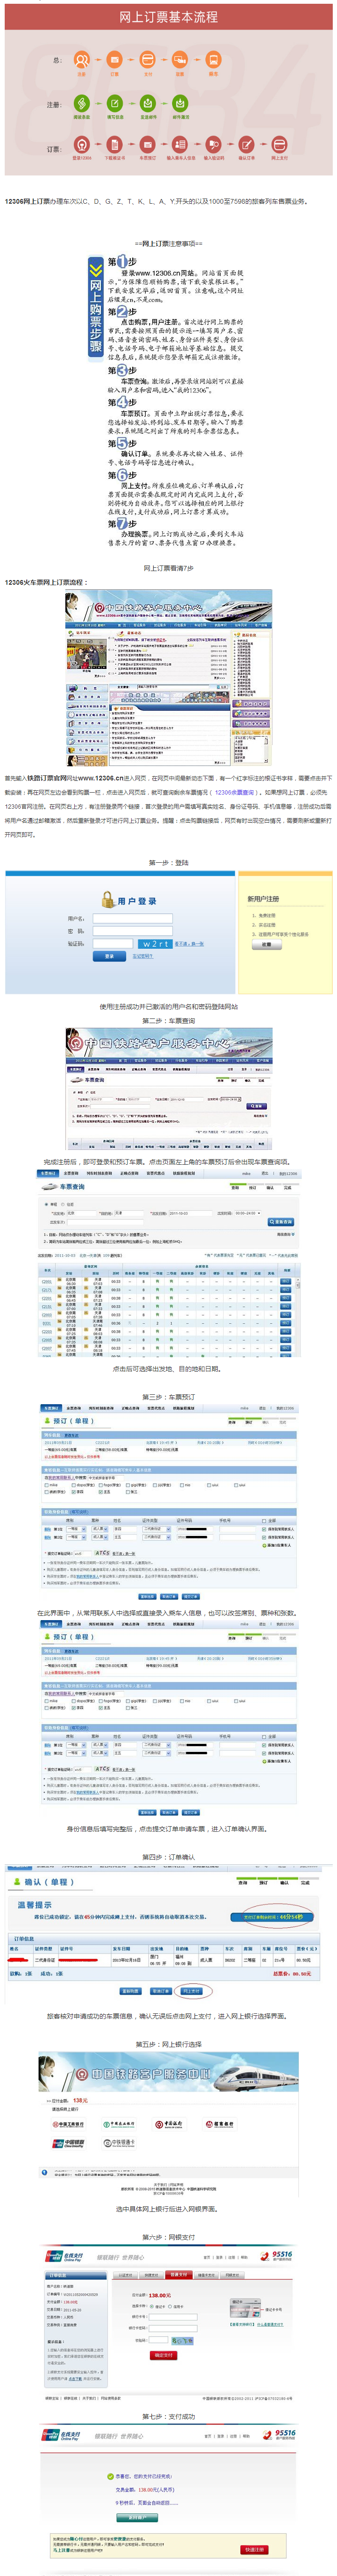Click the third green icon in the 注册 row
The image size is (337, 2576).
(148, 103)
